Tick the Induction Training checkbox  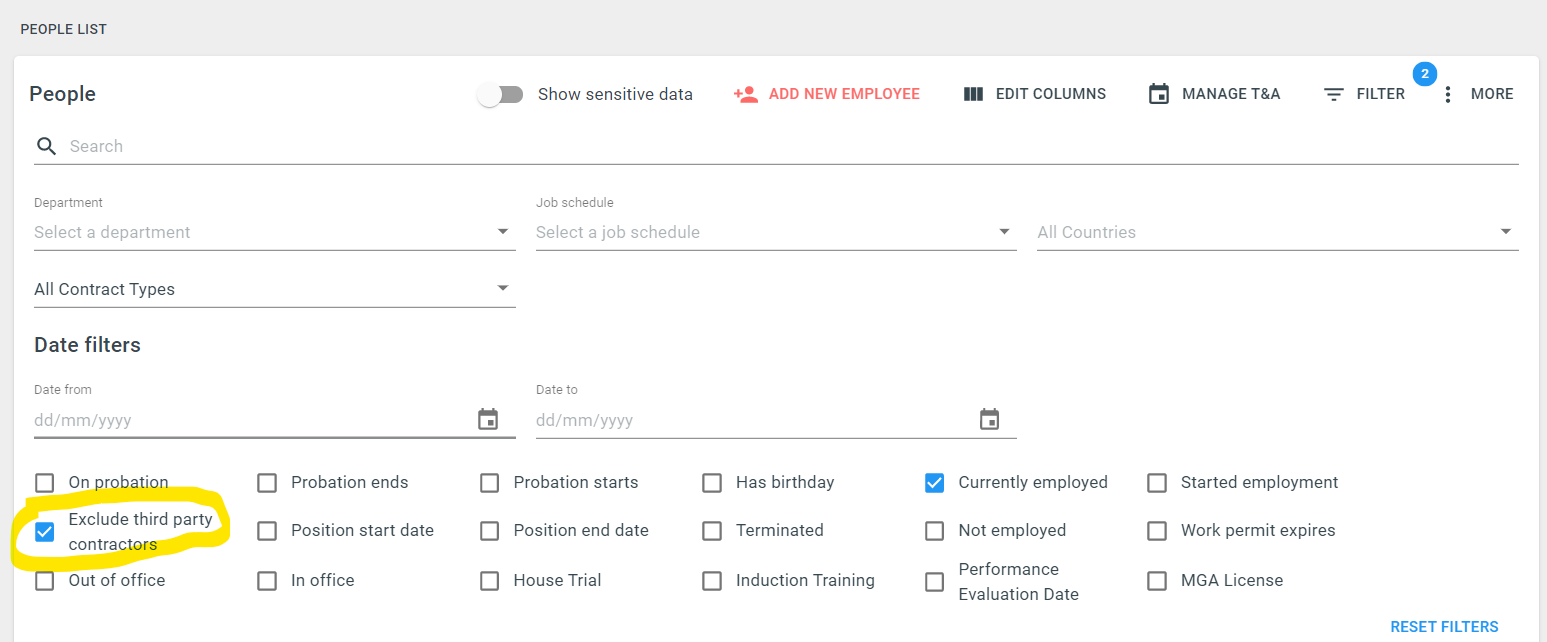pos(712,581)
